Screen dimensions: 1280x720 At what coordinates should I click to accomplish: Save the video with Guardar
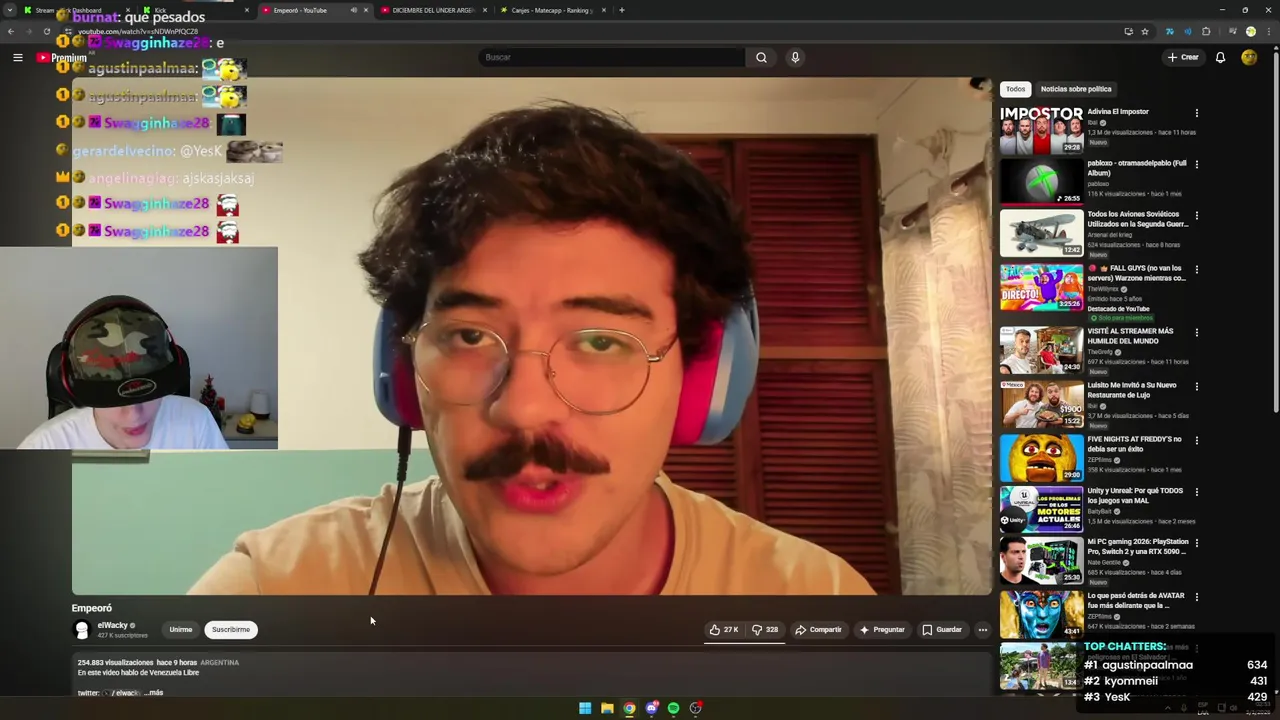942,630
